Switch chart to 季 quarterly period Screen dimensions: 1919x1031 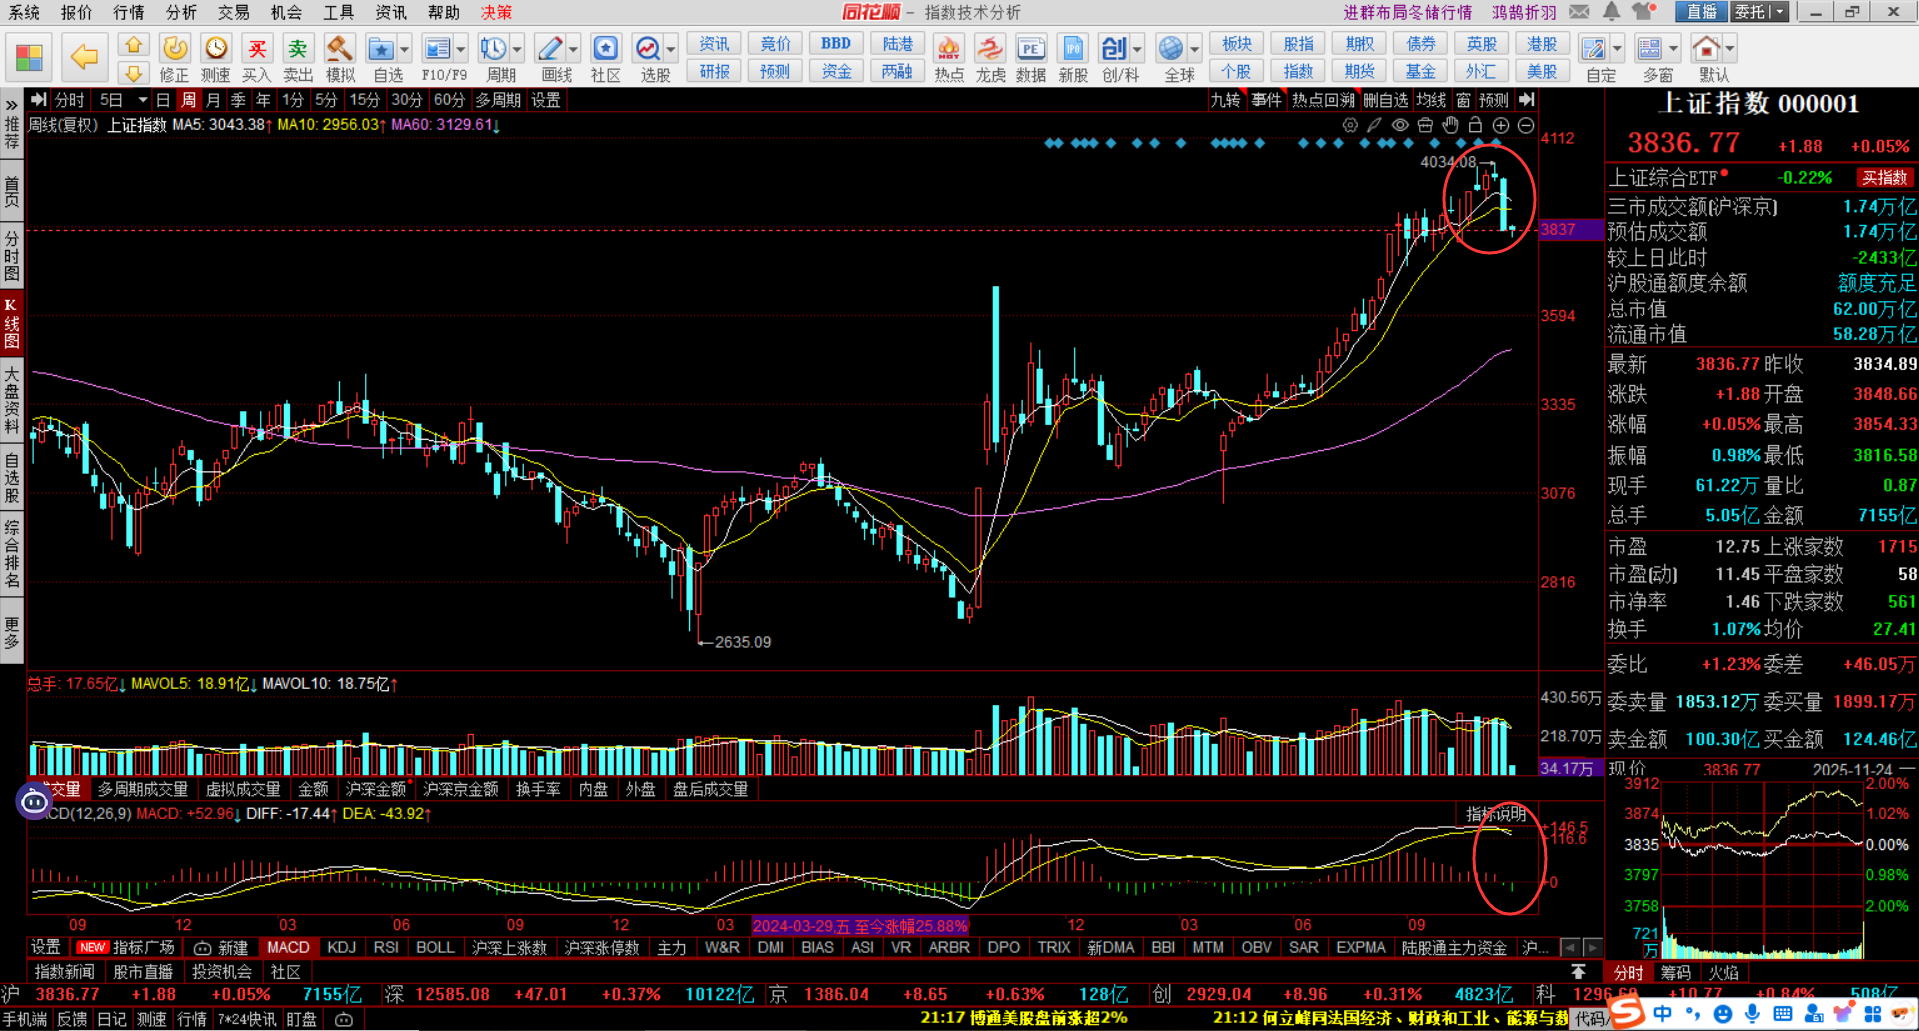[238, 100]
